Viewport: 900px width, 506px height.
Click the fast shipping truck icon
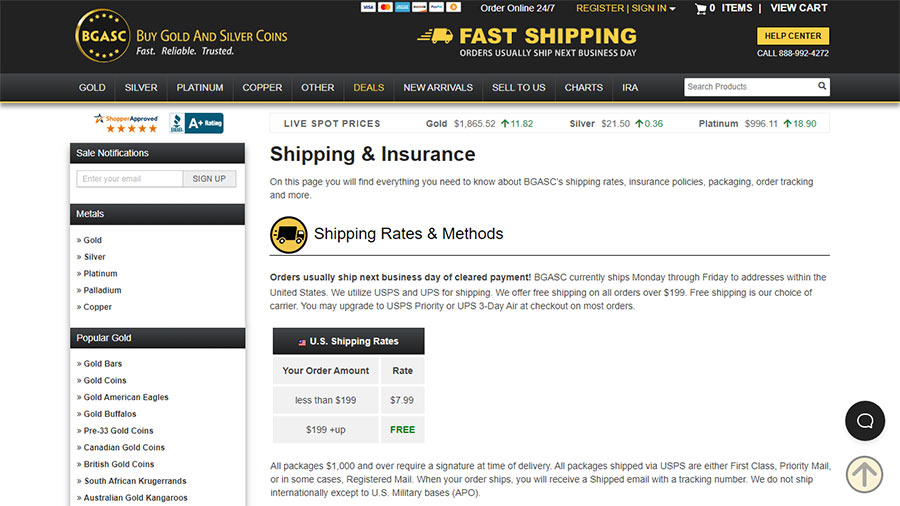click(435, 36)
